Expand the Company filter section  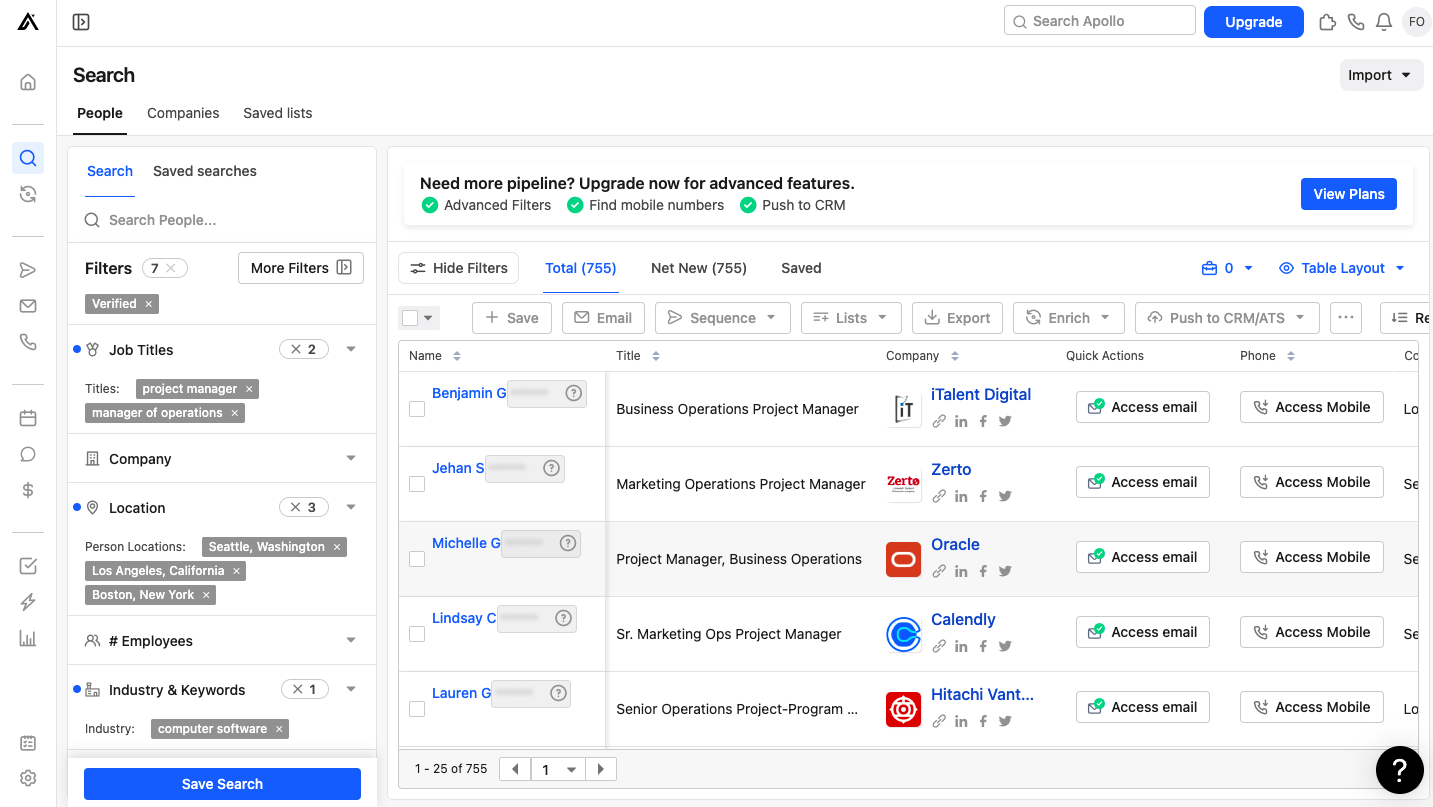350,459
